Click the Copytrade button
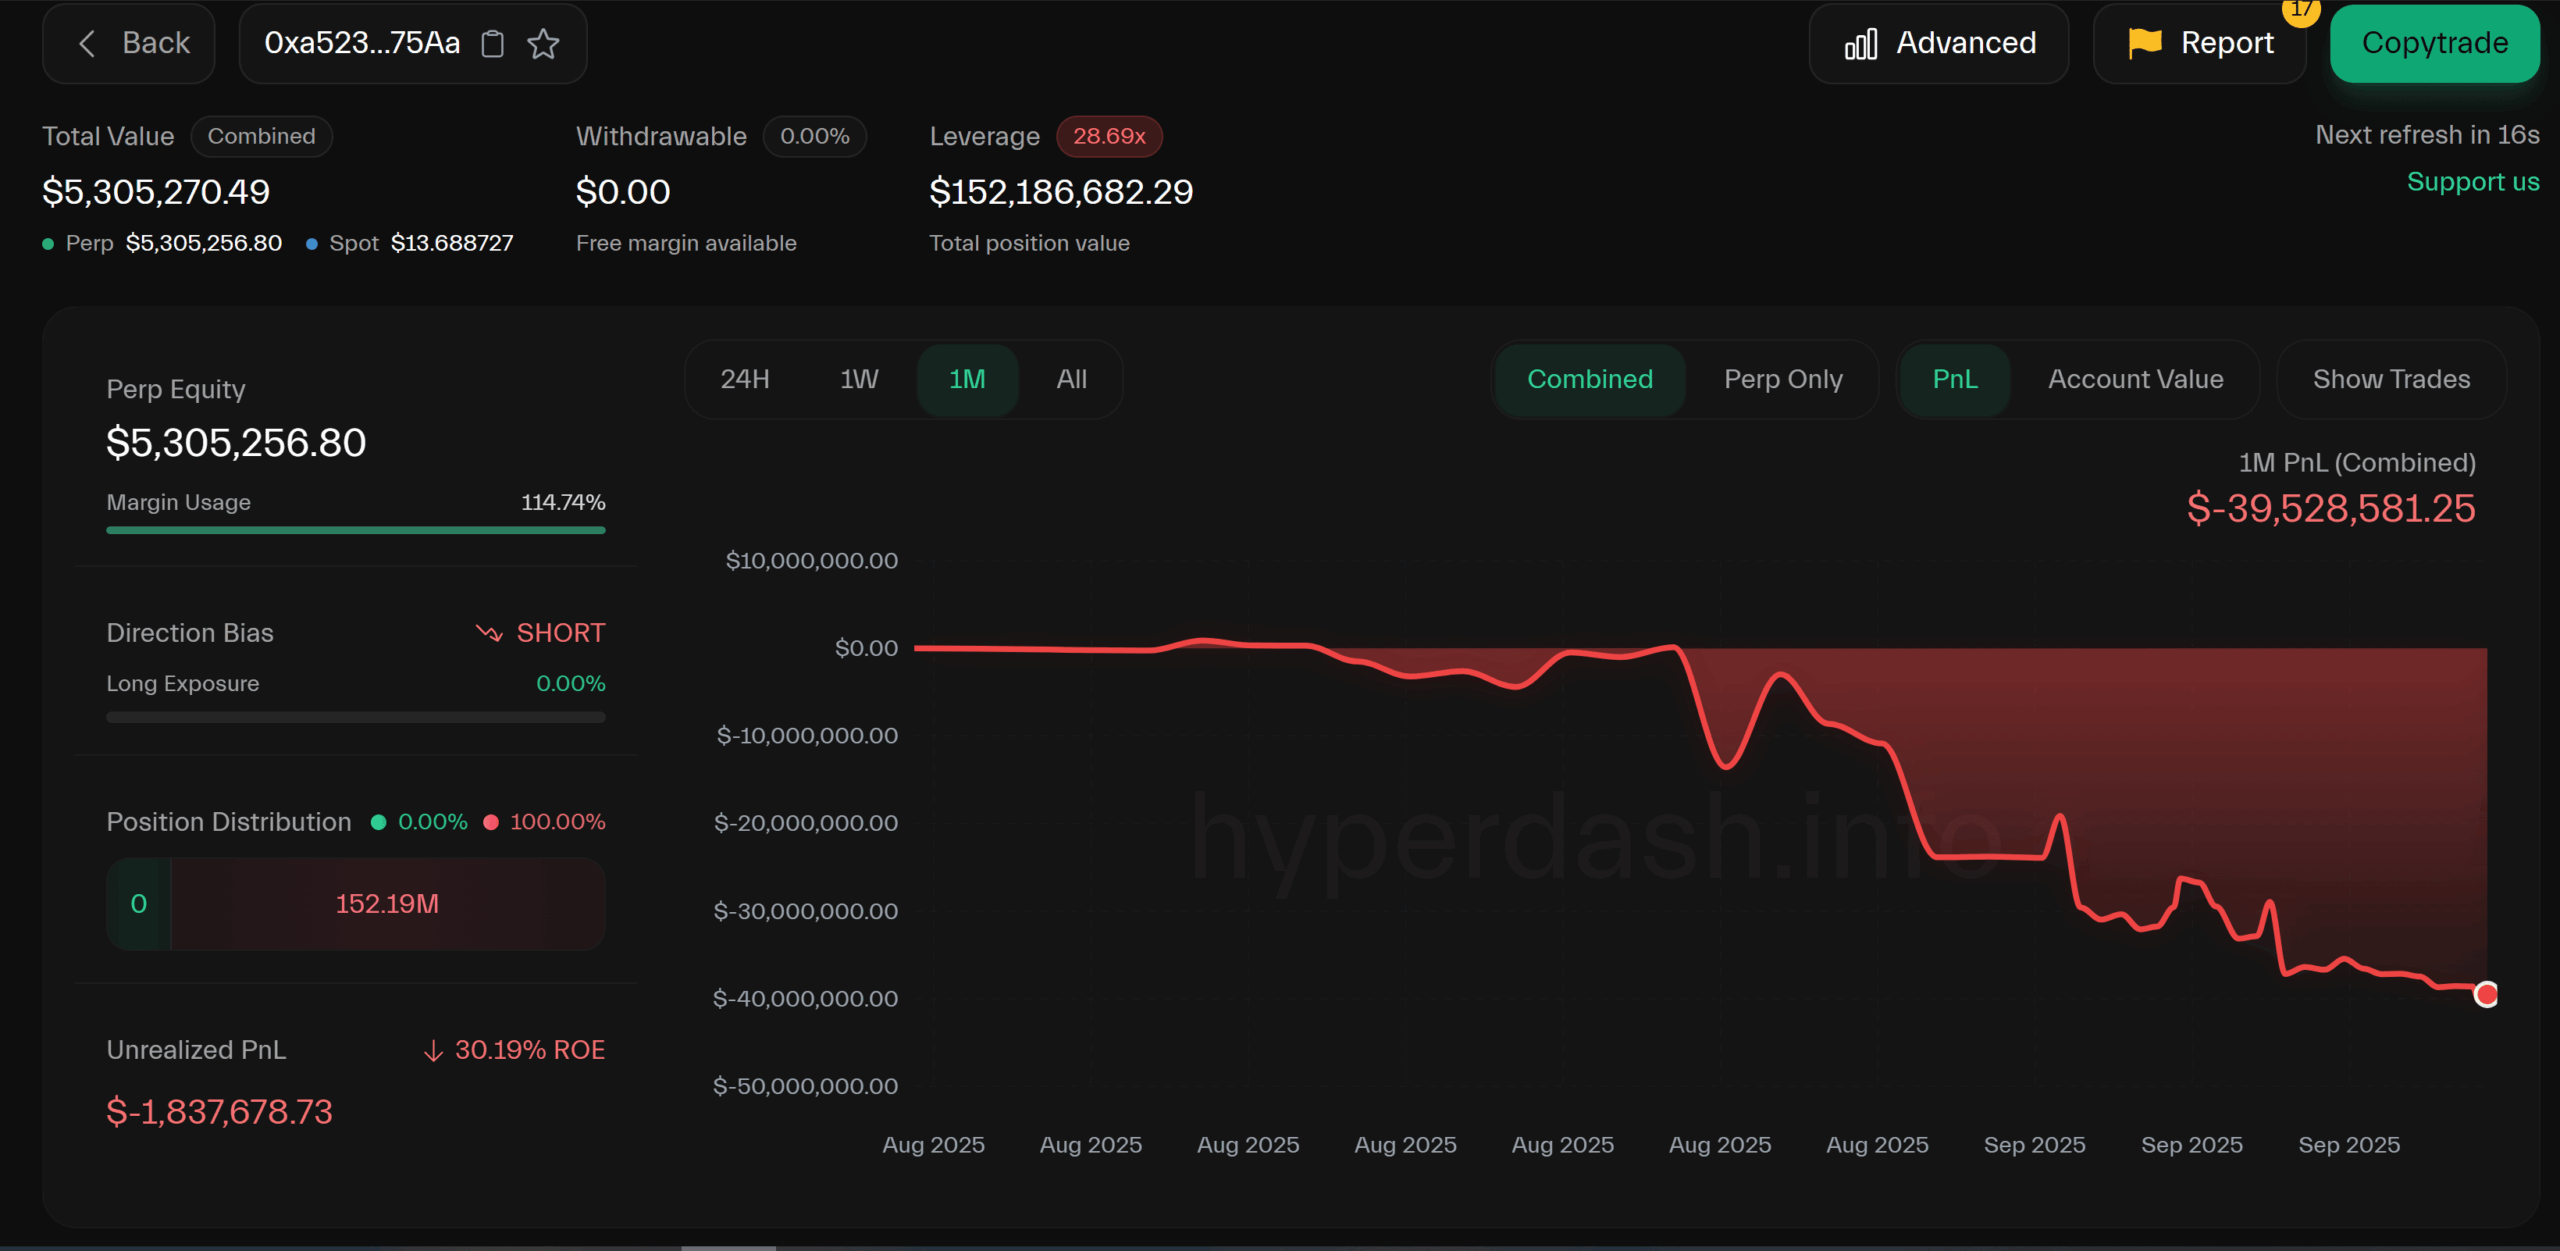 click(x=2435, y=43)
